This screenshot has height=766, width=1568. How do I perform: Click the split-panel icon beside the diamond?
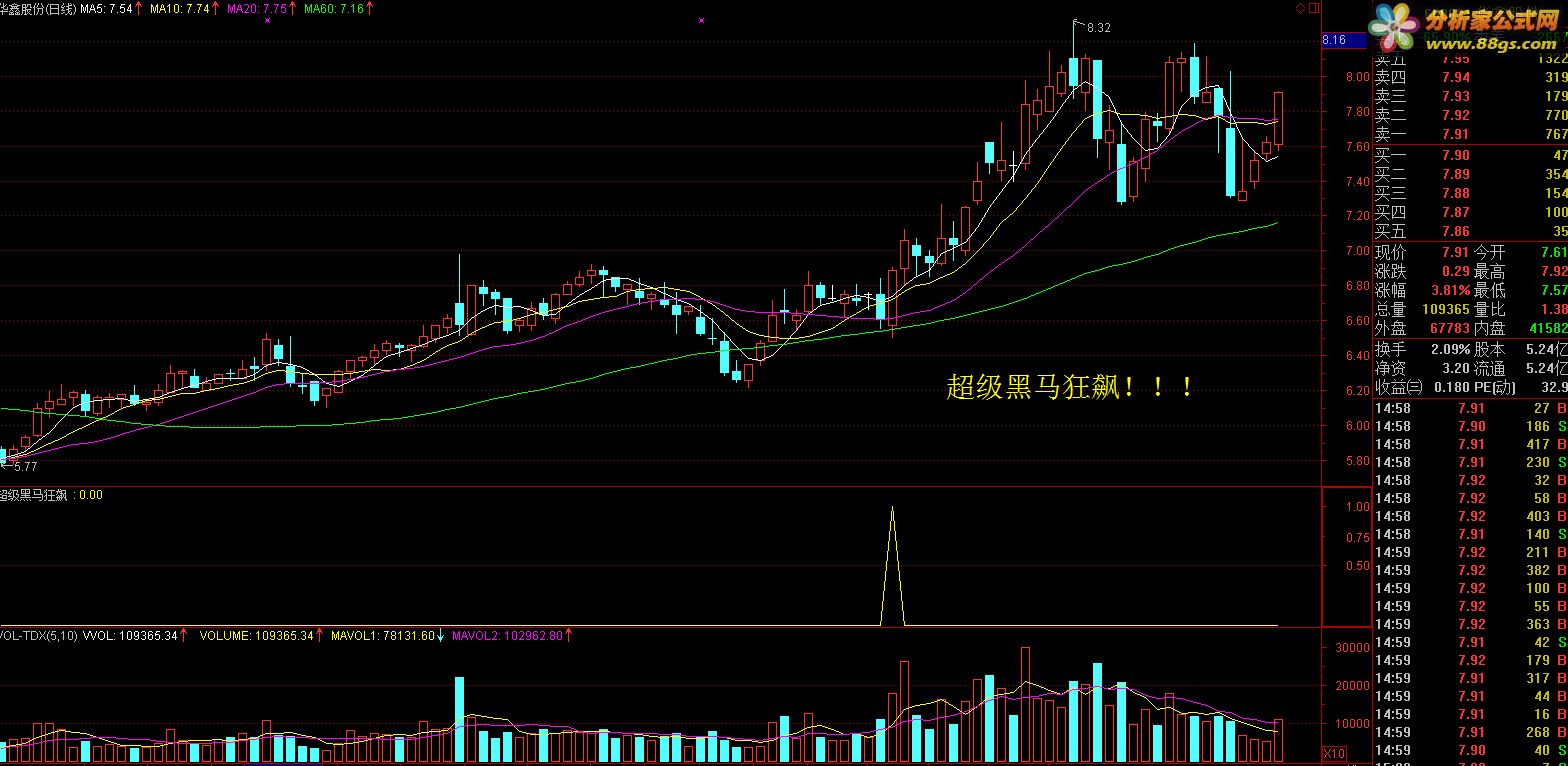click(x=1312, y=8)
